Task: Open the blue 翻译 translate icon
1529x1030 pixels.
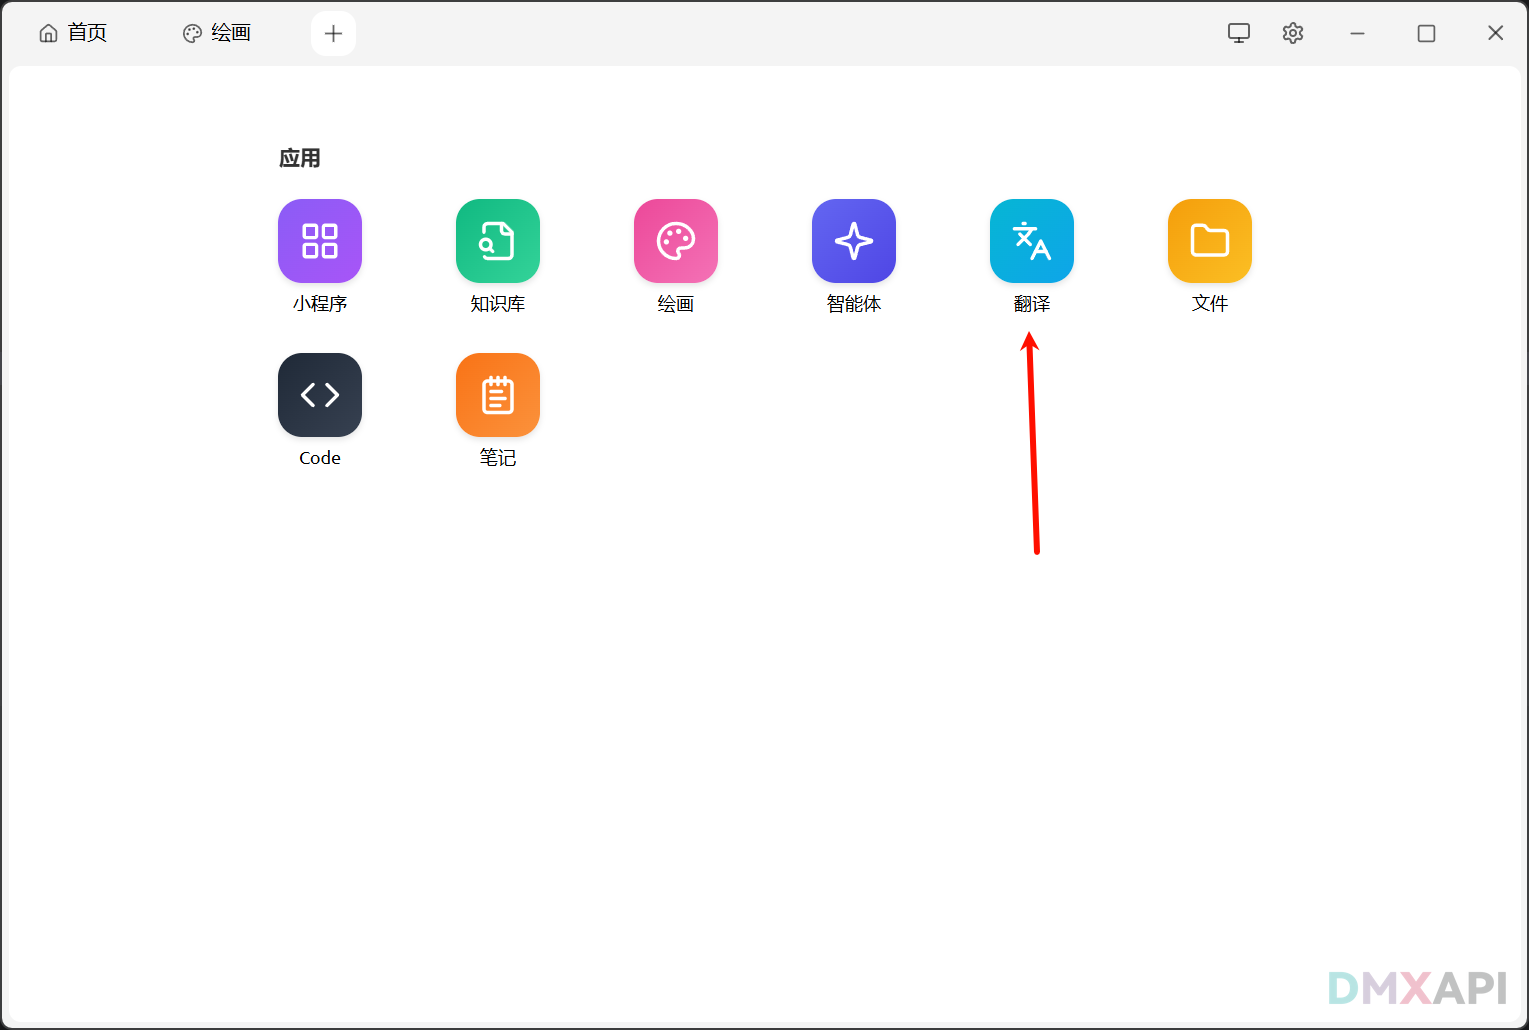Action: [1032, 241]
